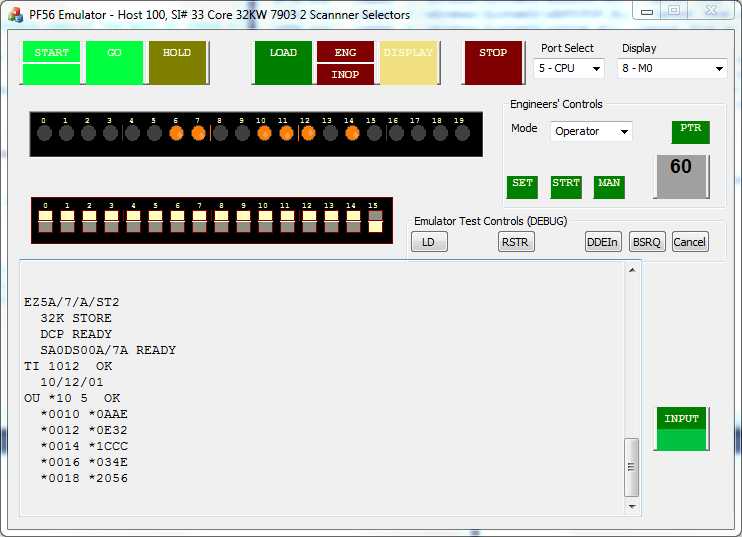Click the LD debug button
This screenshot has width=742, height=537.
click(429, 242)
